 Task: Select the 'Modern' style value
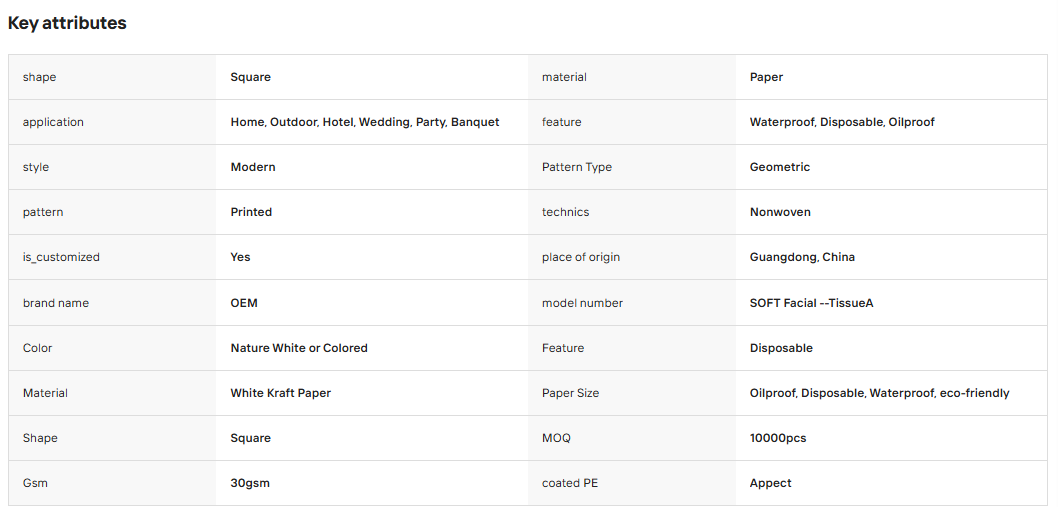253,167
